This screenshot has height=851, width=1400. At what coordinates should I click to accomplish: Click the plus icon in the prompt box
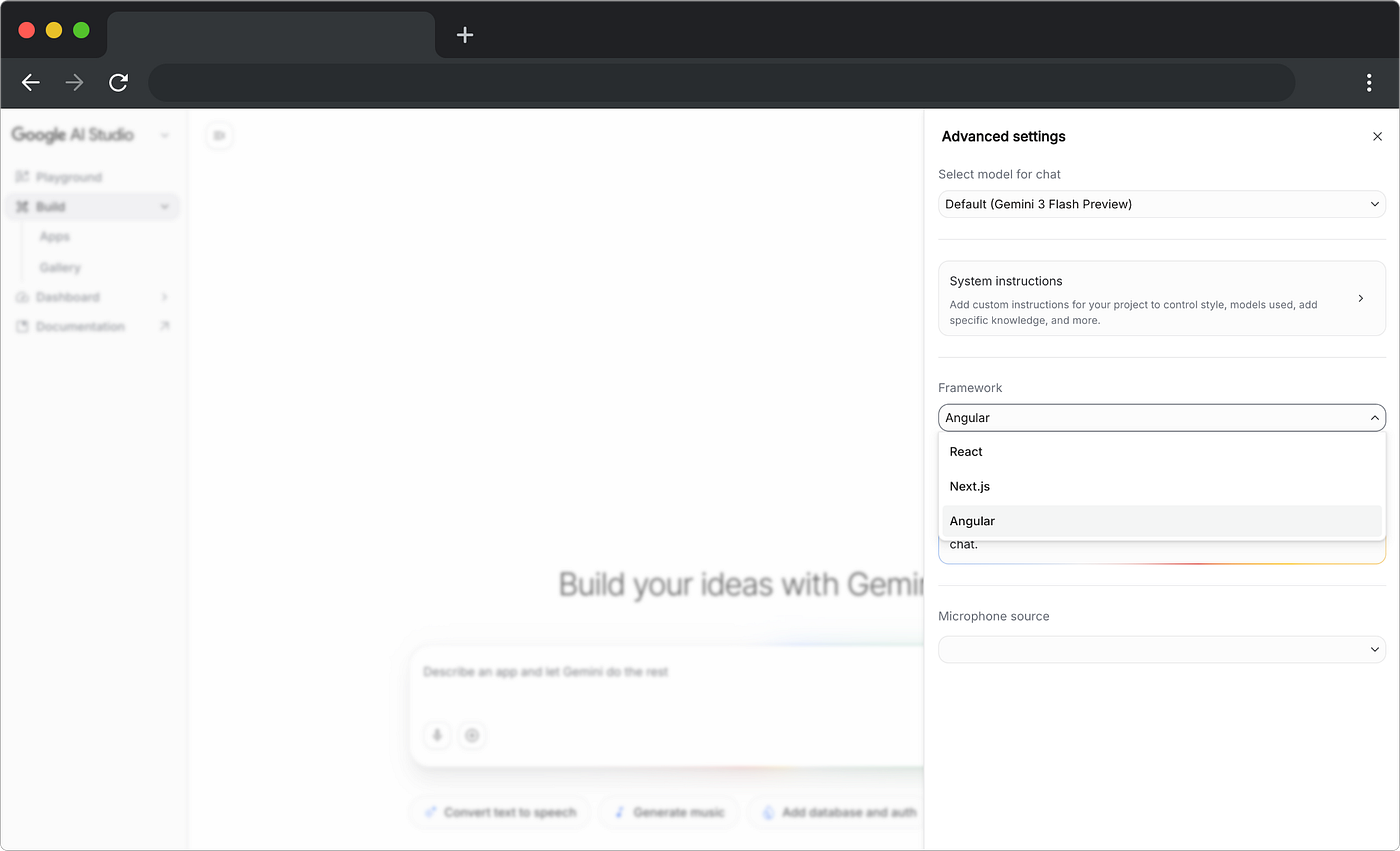click(x=472, y=735)
